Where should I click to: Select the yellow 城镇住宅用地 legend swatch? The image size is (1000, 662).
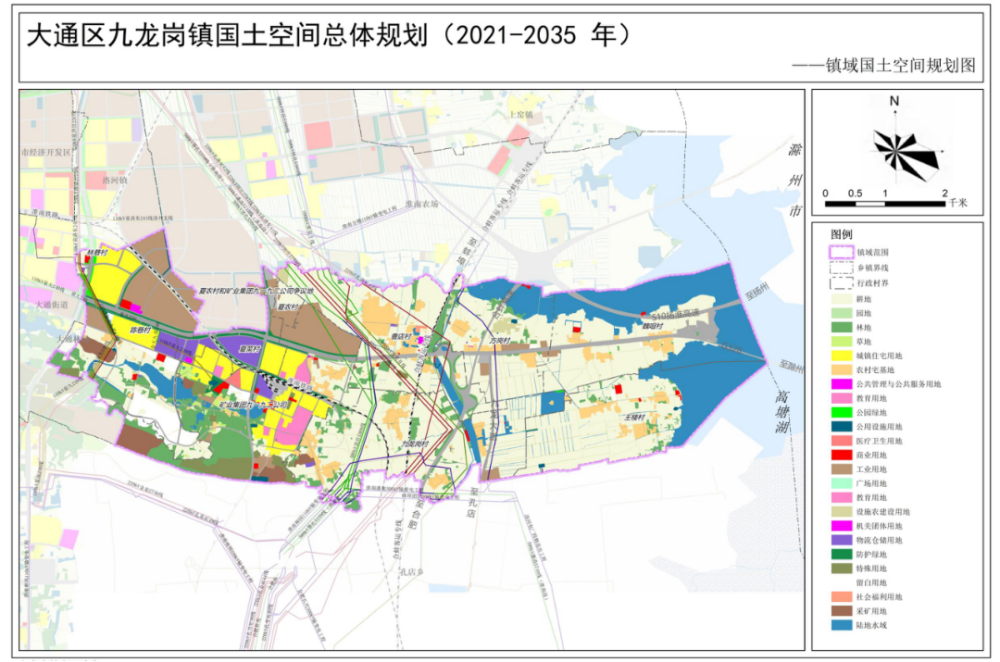tap(838, 355)
